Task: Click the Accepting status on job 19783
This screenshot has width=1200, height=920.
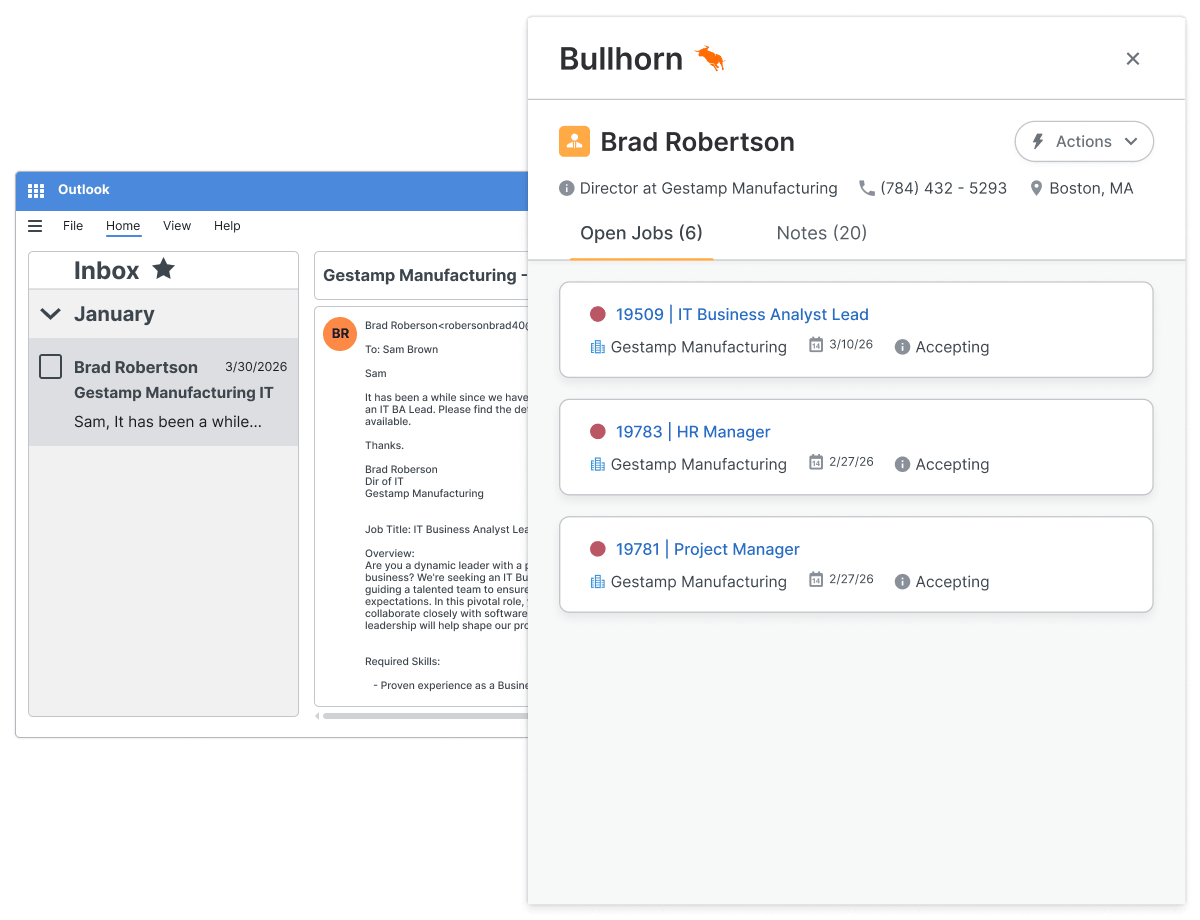Action: (952, 464)
